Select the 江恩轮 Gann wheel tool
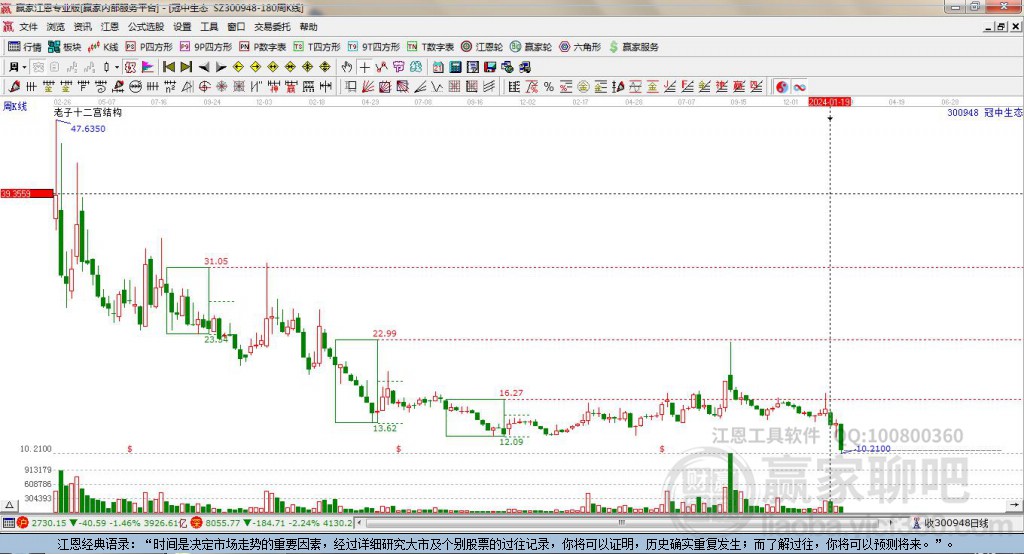 coord(482,47)
